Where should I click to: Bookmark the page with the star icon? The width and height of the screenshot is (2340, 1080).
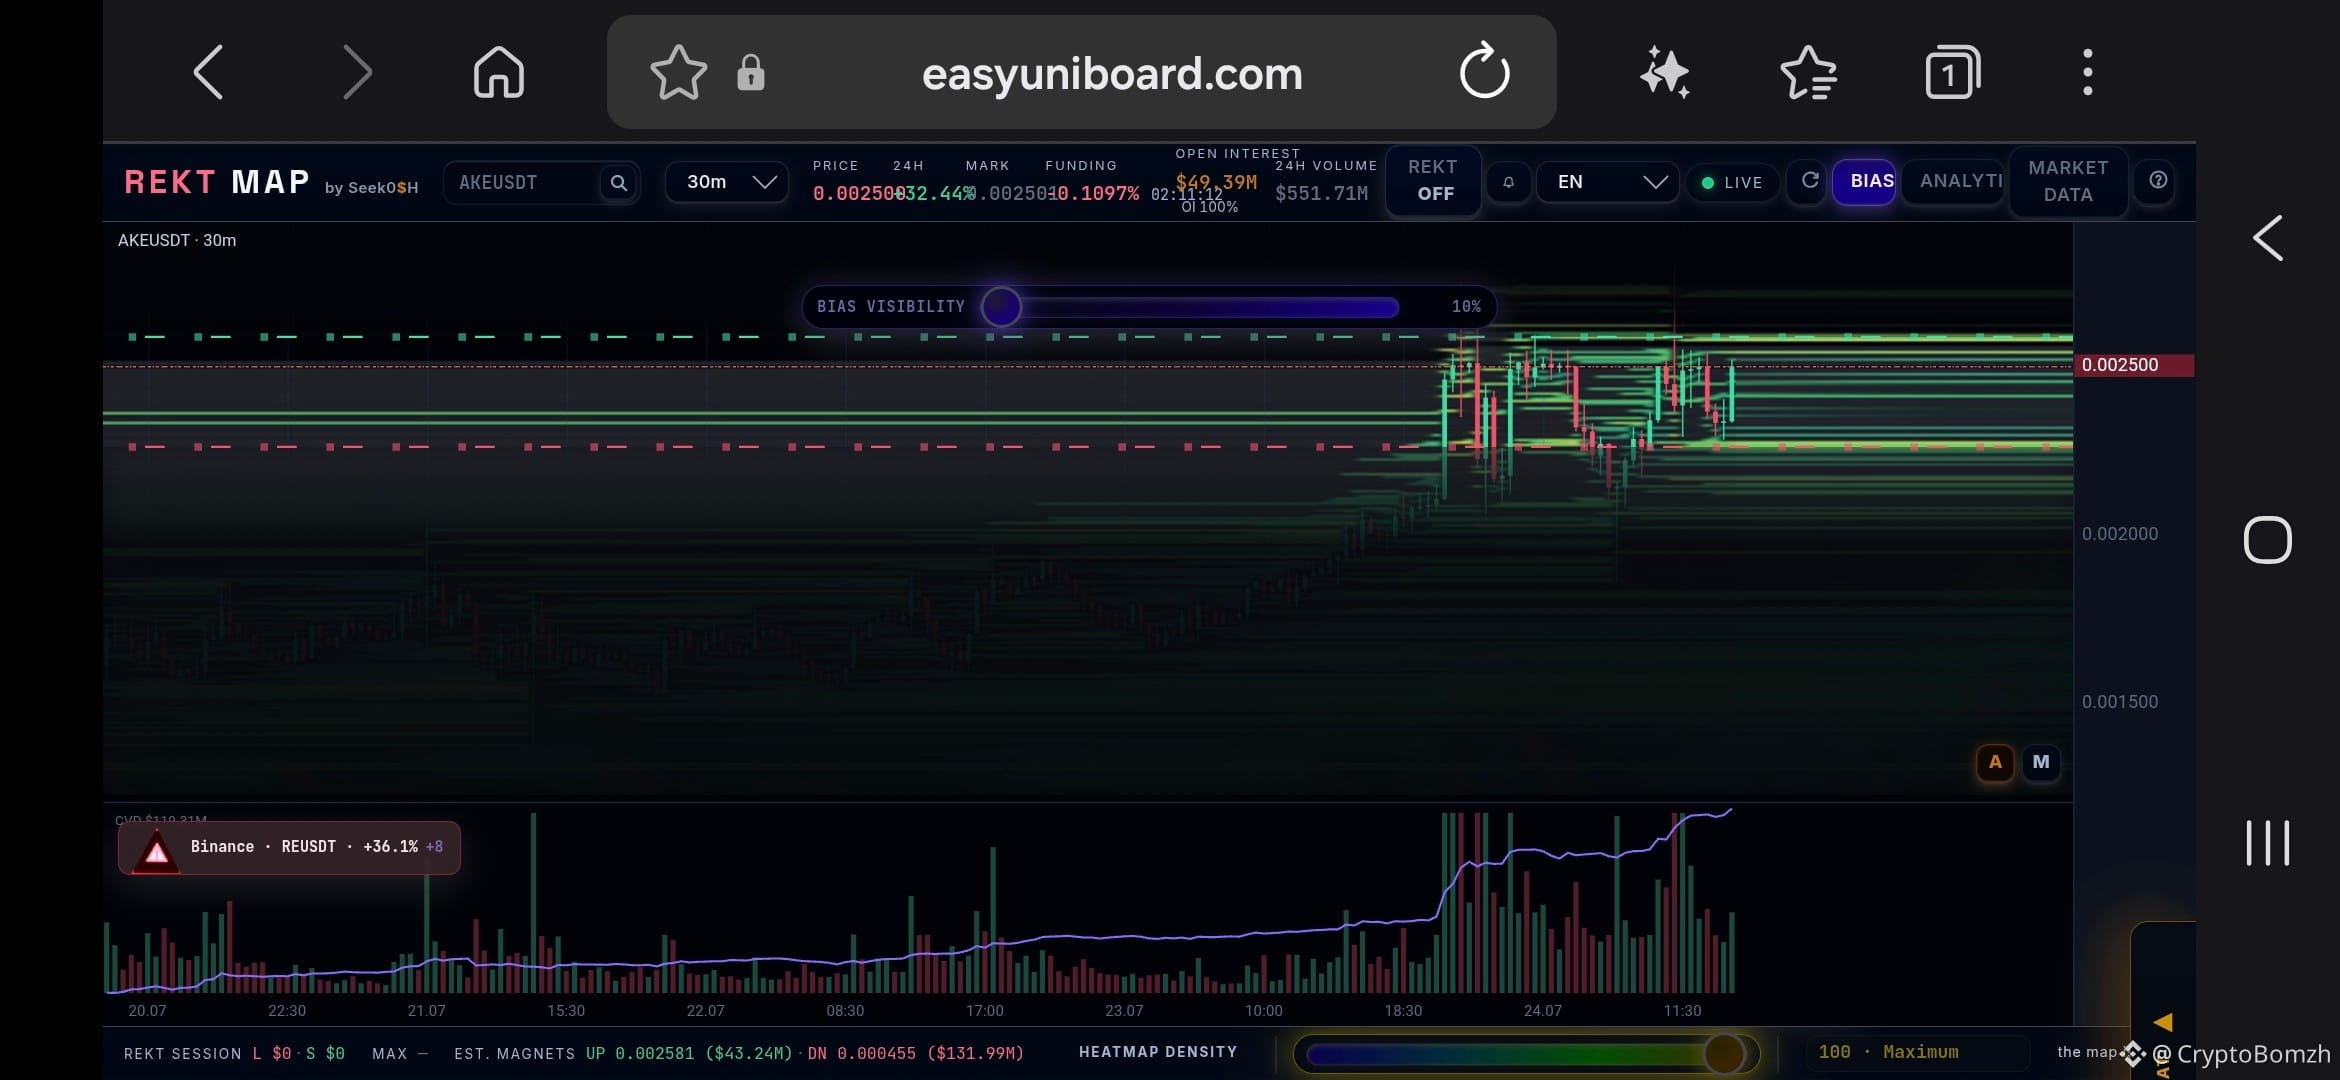(x=678, y=72)
